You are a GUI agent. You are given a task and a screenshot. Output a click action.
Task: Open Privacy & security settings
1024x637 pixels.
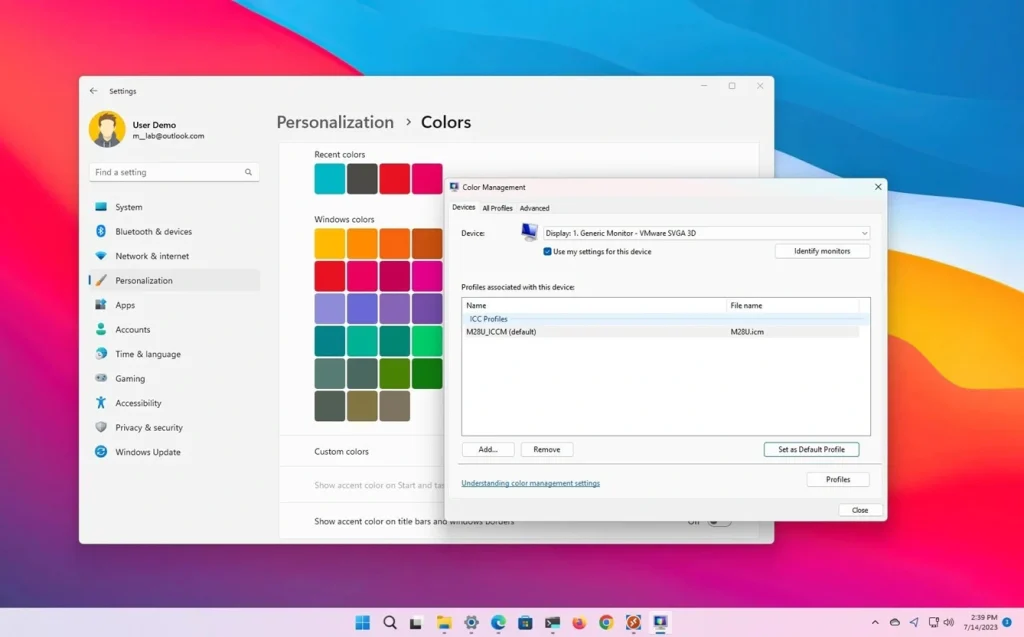152,427
